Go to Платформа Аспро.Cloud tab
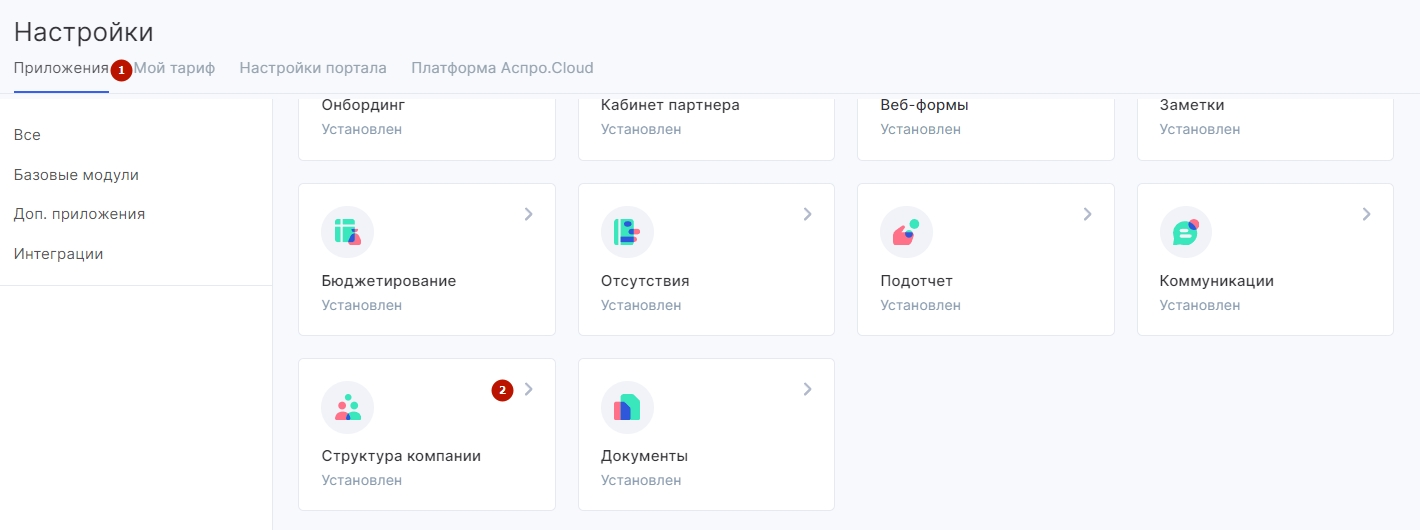The height and width of the screenshot is (530, 1420). point(502,68)
